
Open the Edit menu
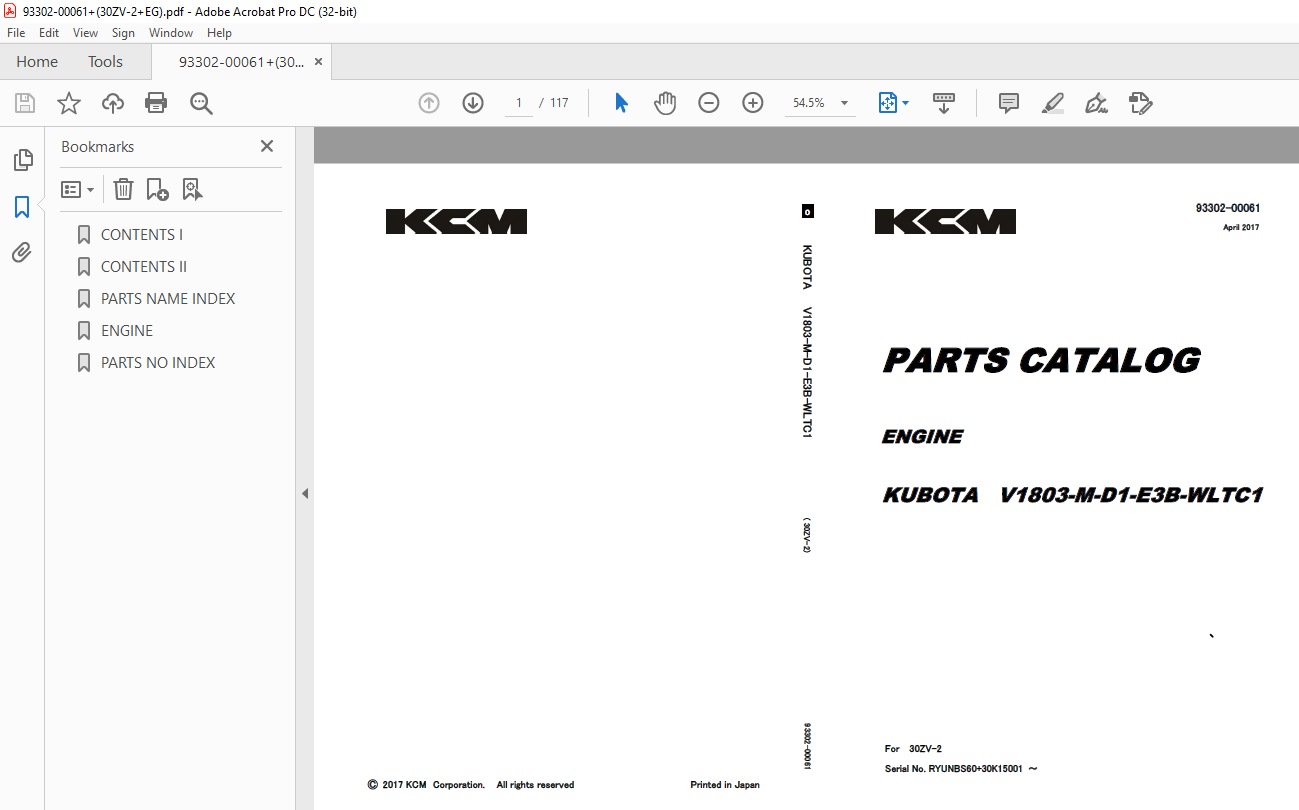tap(49, 33)
